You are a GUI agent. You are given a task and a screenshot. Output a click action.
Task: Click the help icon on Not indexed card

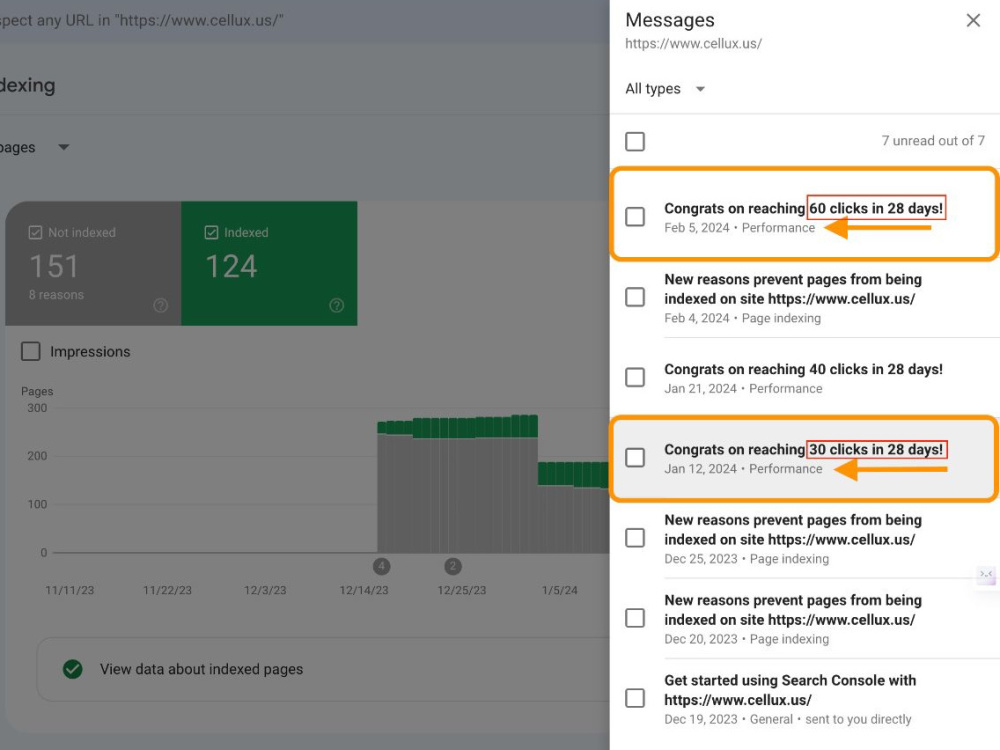point(161,305)
